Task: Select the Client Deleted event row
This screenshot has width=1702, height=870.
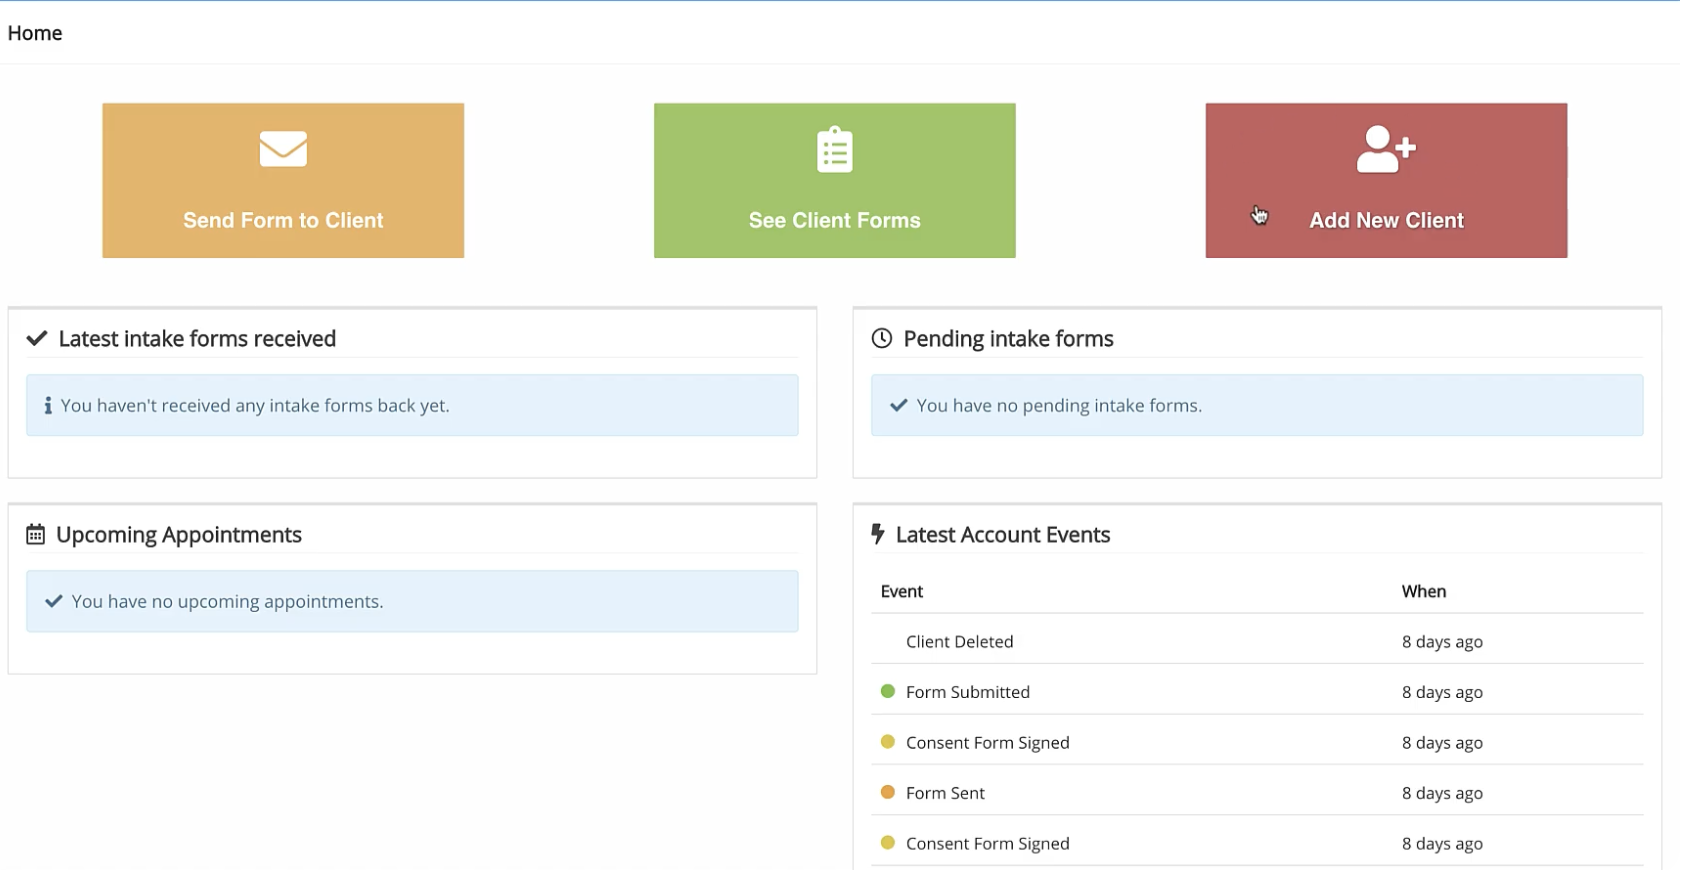Action: click(1257, 641)
